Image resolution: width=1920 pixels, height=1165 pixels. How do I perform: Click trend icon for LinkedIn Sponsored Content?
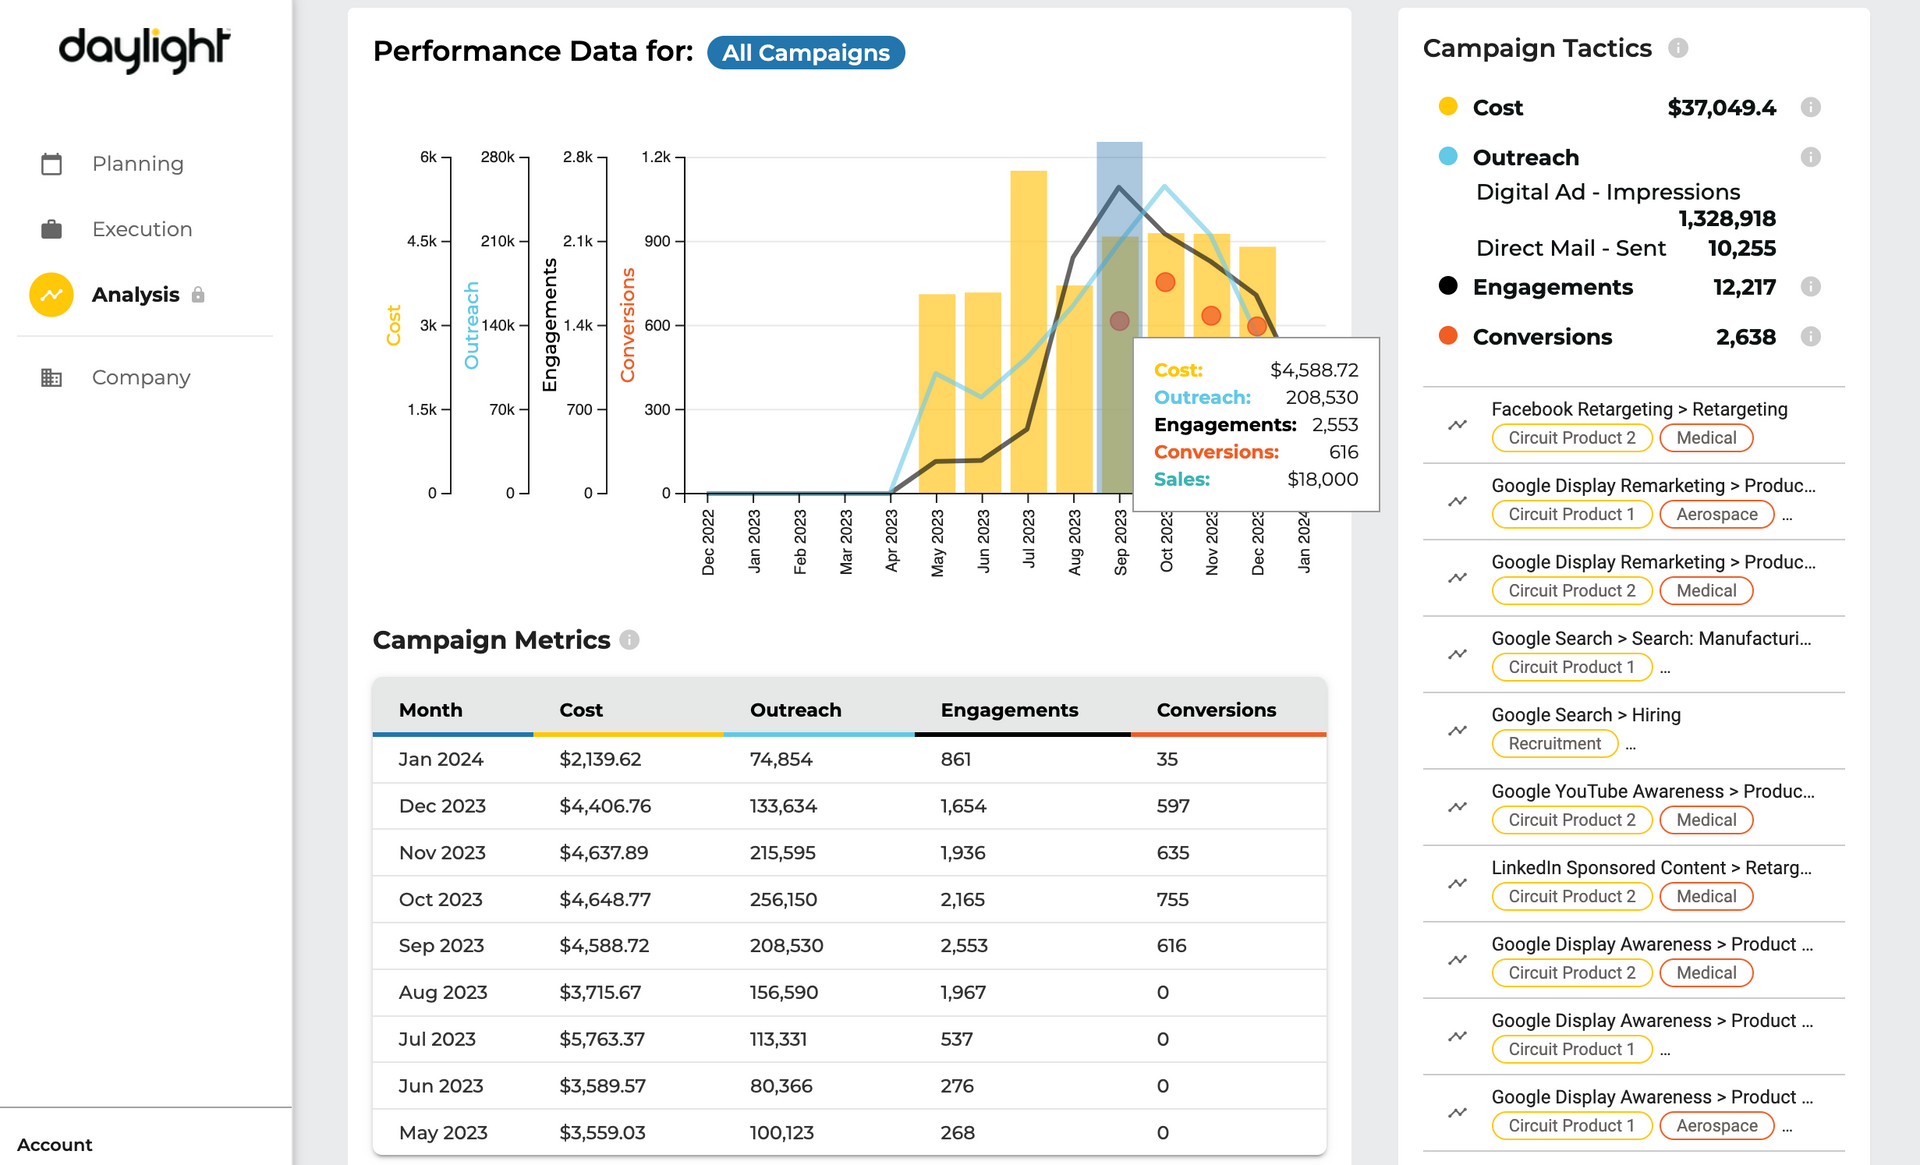point(1458,883)
